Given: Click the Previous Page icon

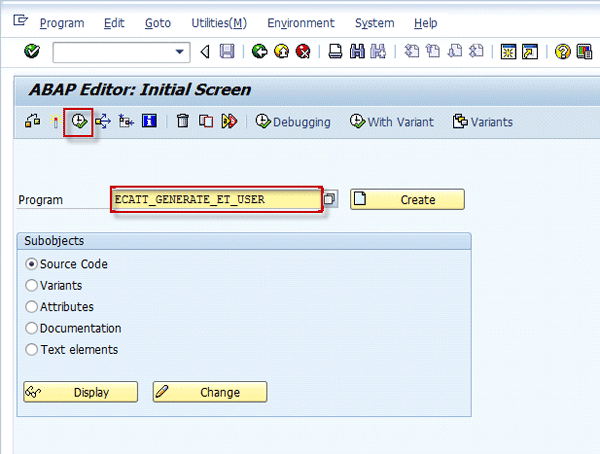Looking at the screenshot, I should [433, 51].
